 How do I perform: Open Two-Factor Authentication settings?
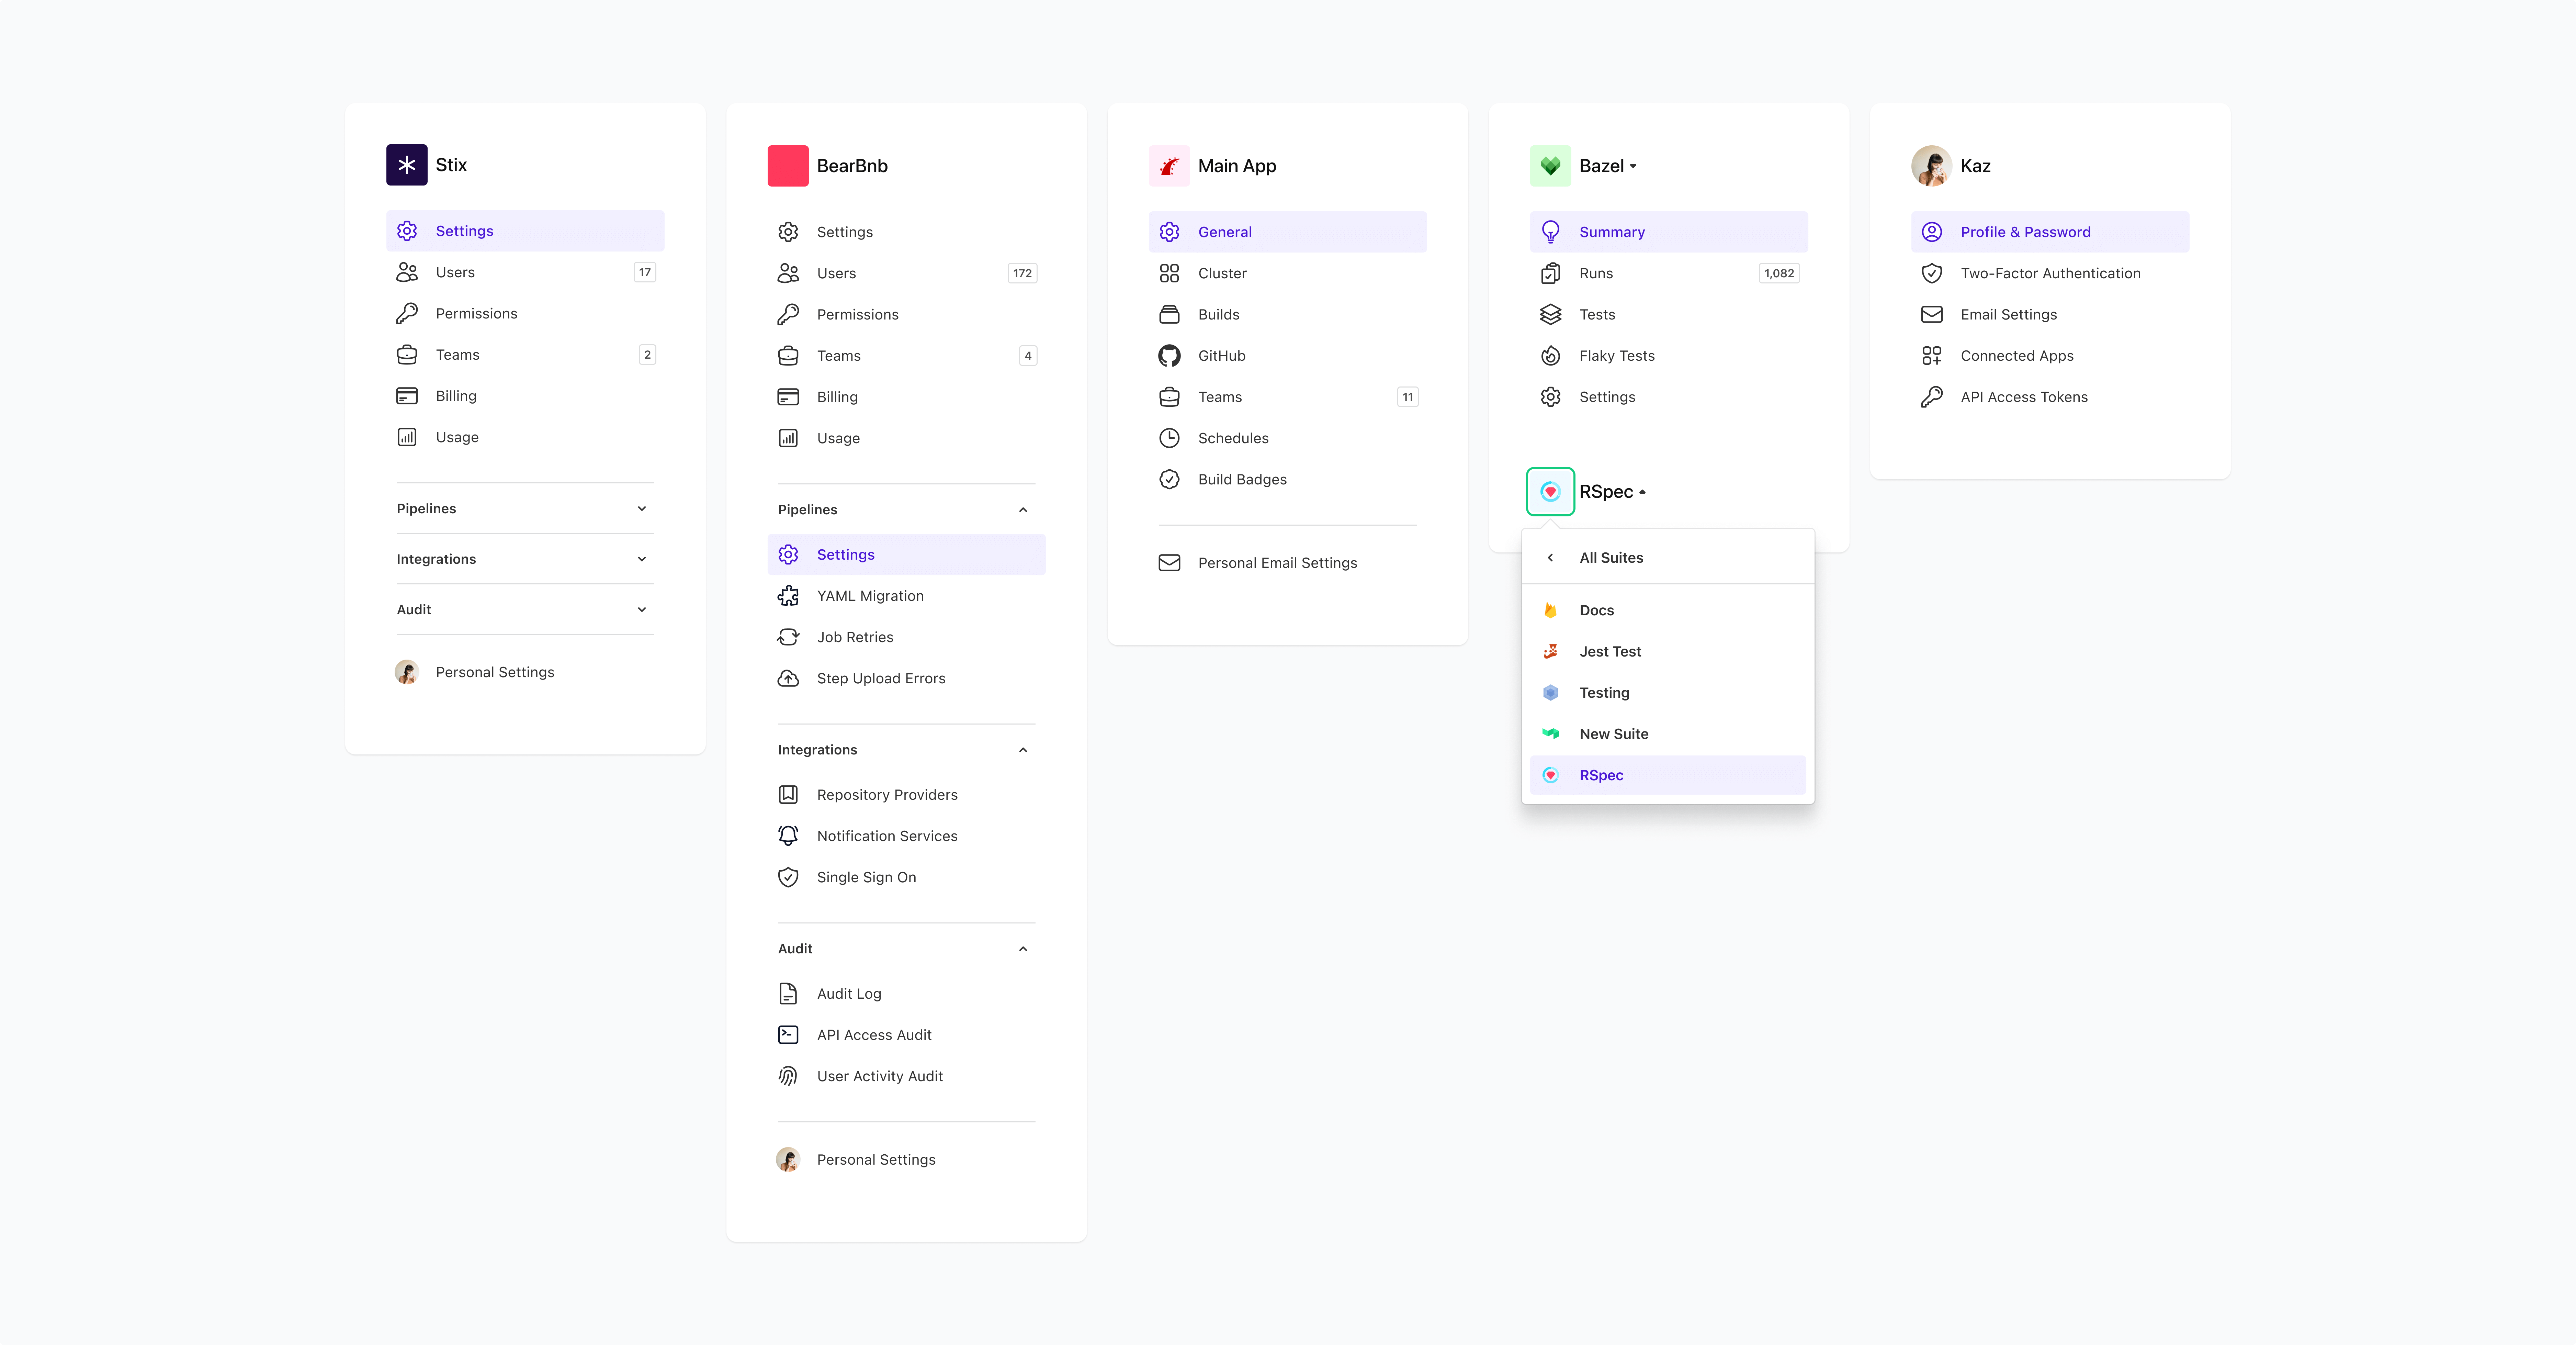click(x=2050, y=273)
